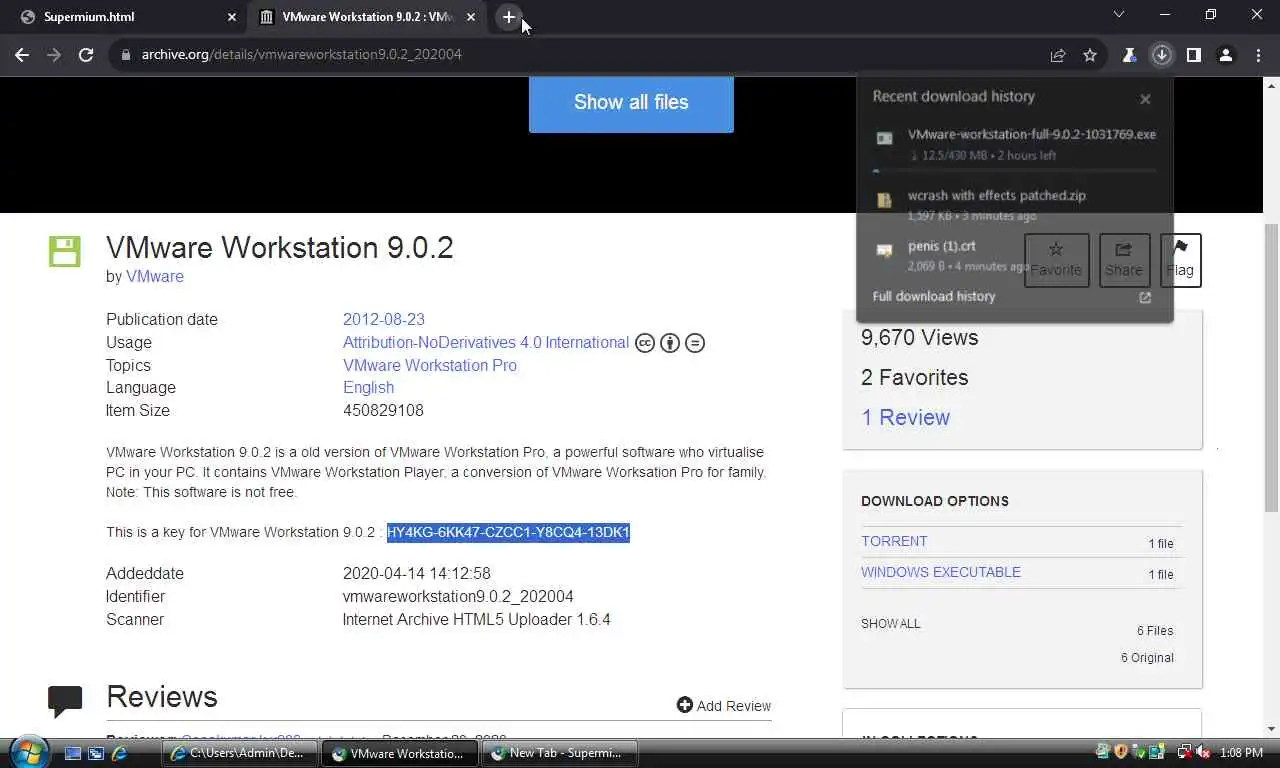Click the English language link
The height and width of the screenshot is (768, 1280).
[368, 388]
